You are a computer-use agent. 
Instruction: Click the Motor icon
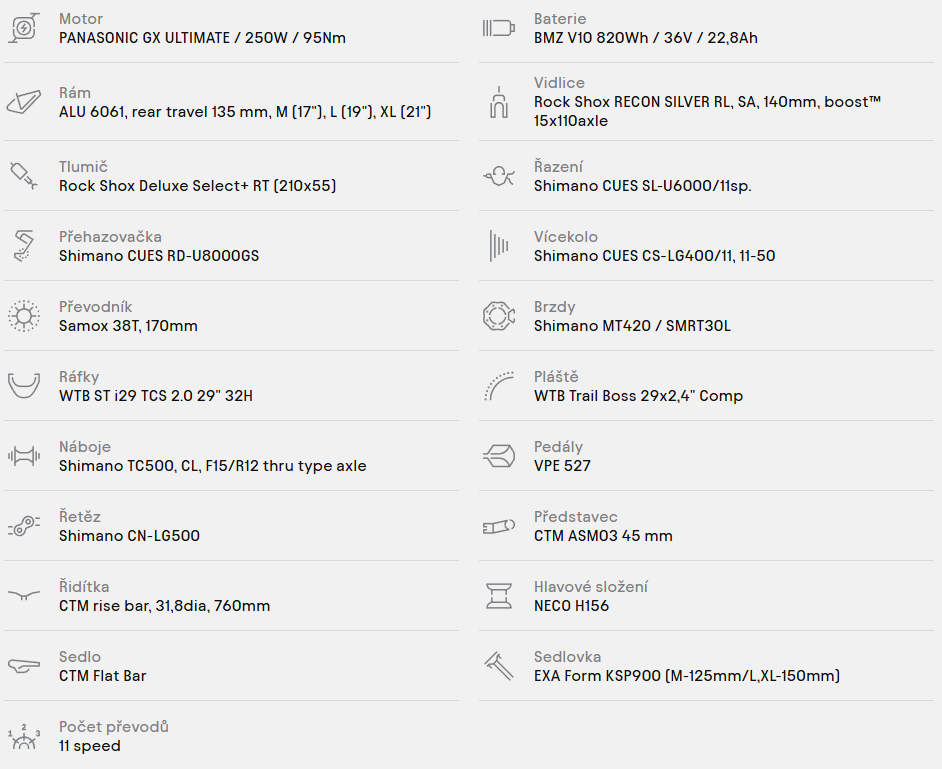point(24,28)
